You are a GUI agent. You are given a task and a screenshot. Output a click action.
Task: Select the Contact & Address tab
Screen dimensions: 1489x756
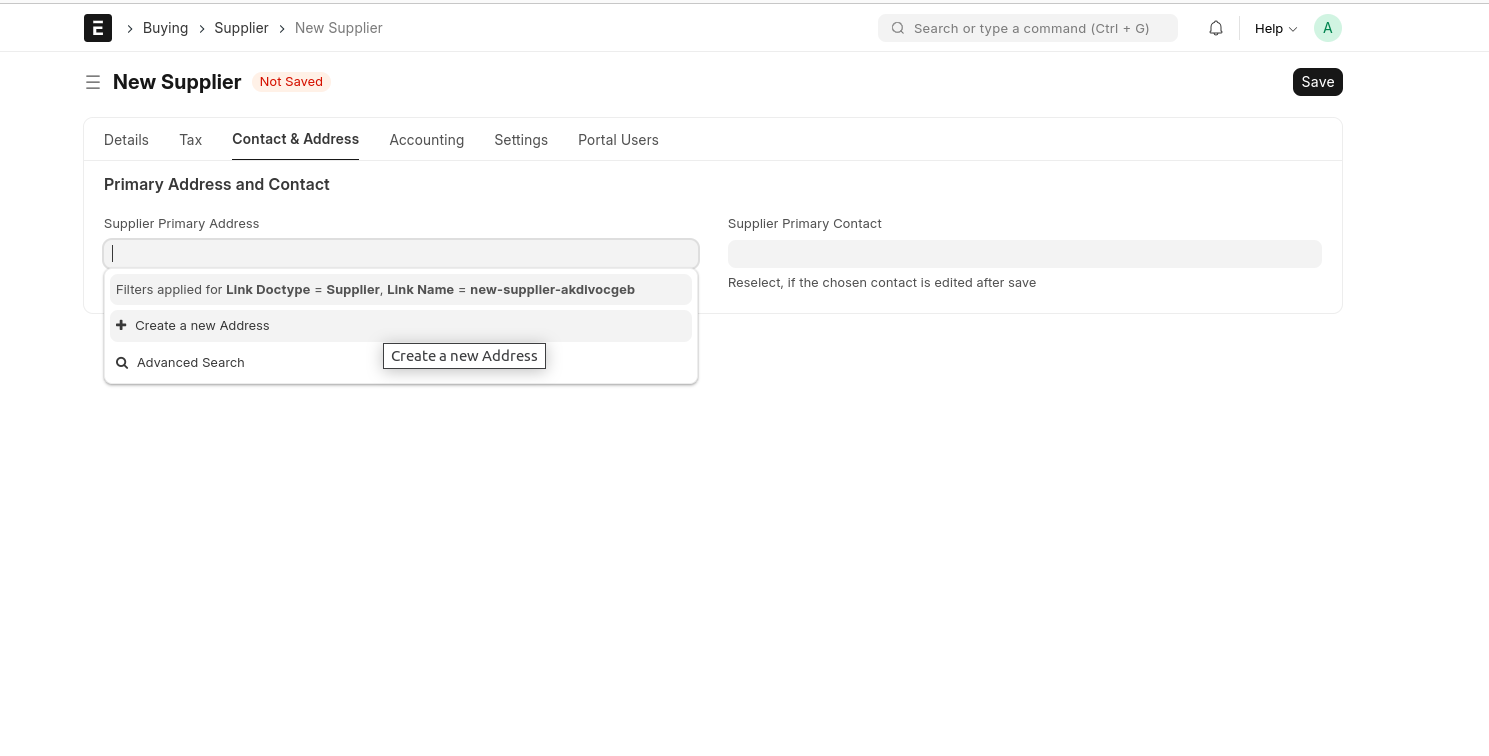tap(295, 139)
